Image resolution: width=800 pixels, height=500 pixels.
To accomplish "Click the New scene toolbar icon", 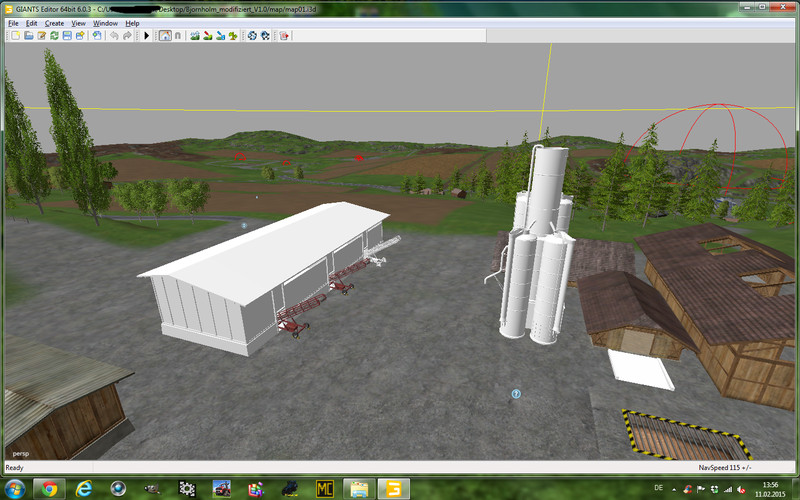I will coord(14,36).
